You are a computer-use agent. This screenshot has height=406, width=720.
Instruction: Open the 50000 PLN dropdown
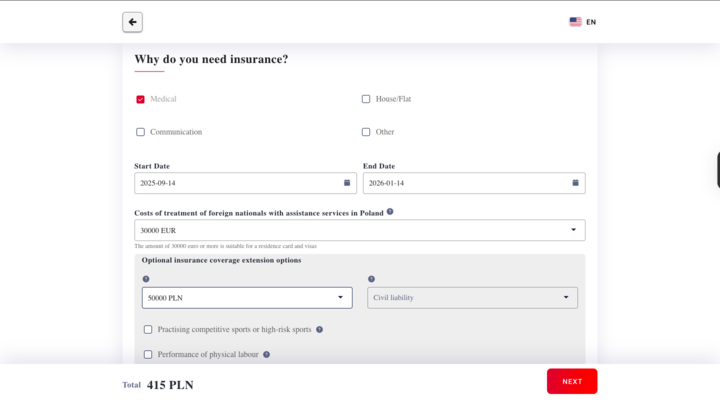tap(247, 298)
